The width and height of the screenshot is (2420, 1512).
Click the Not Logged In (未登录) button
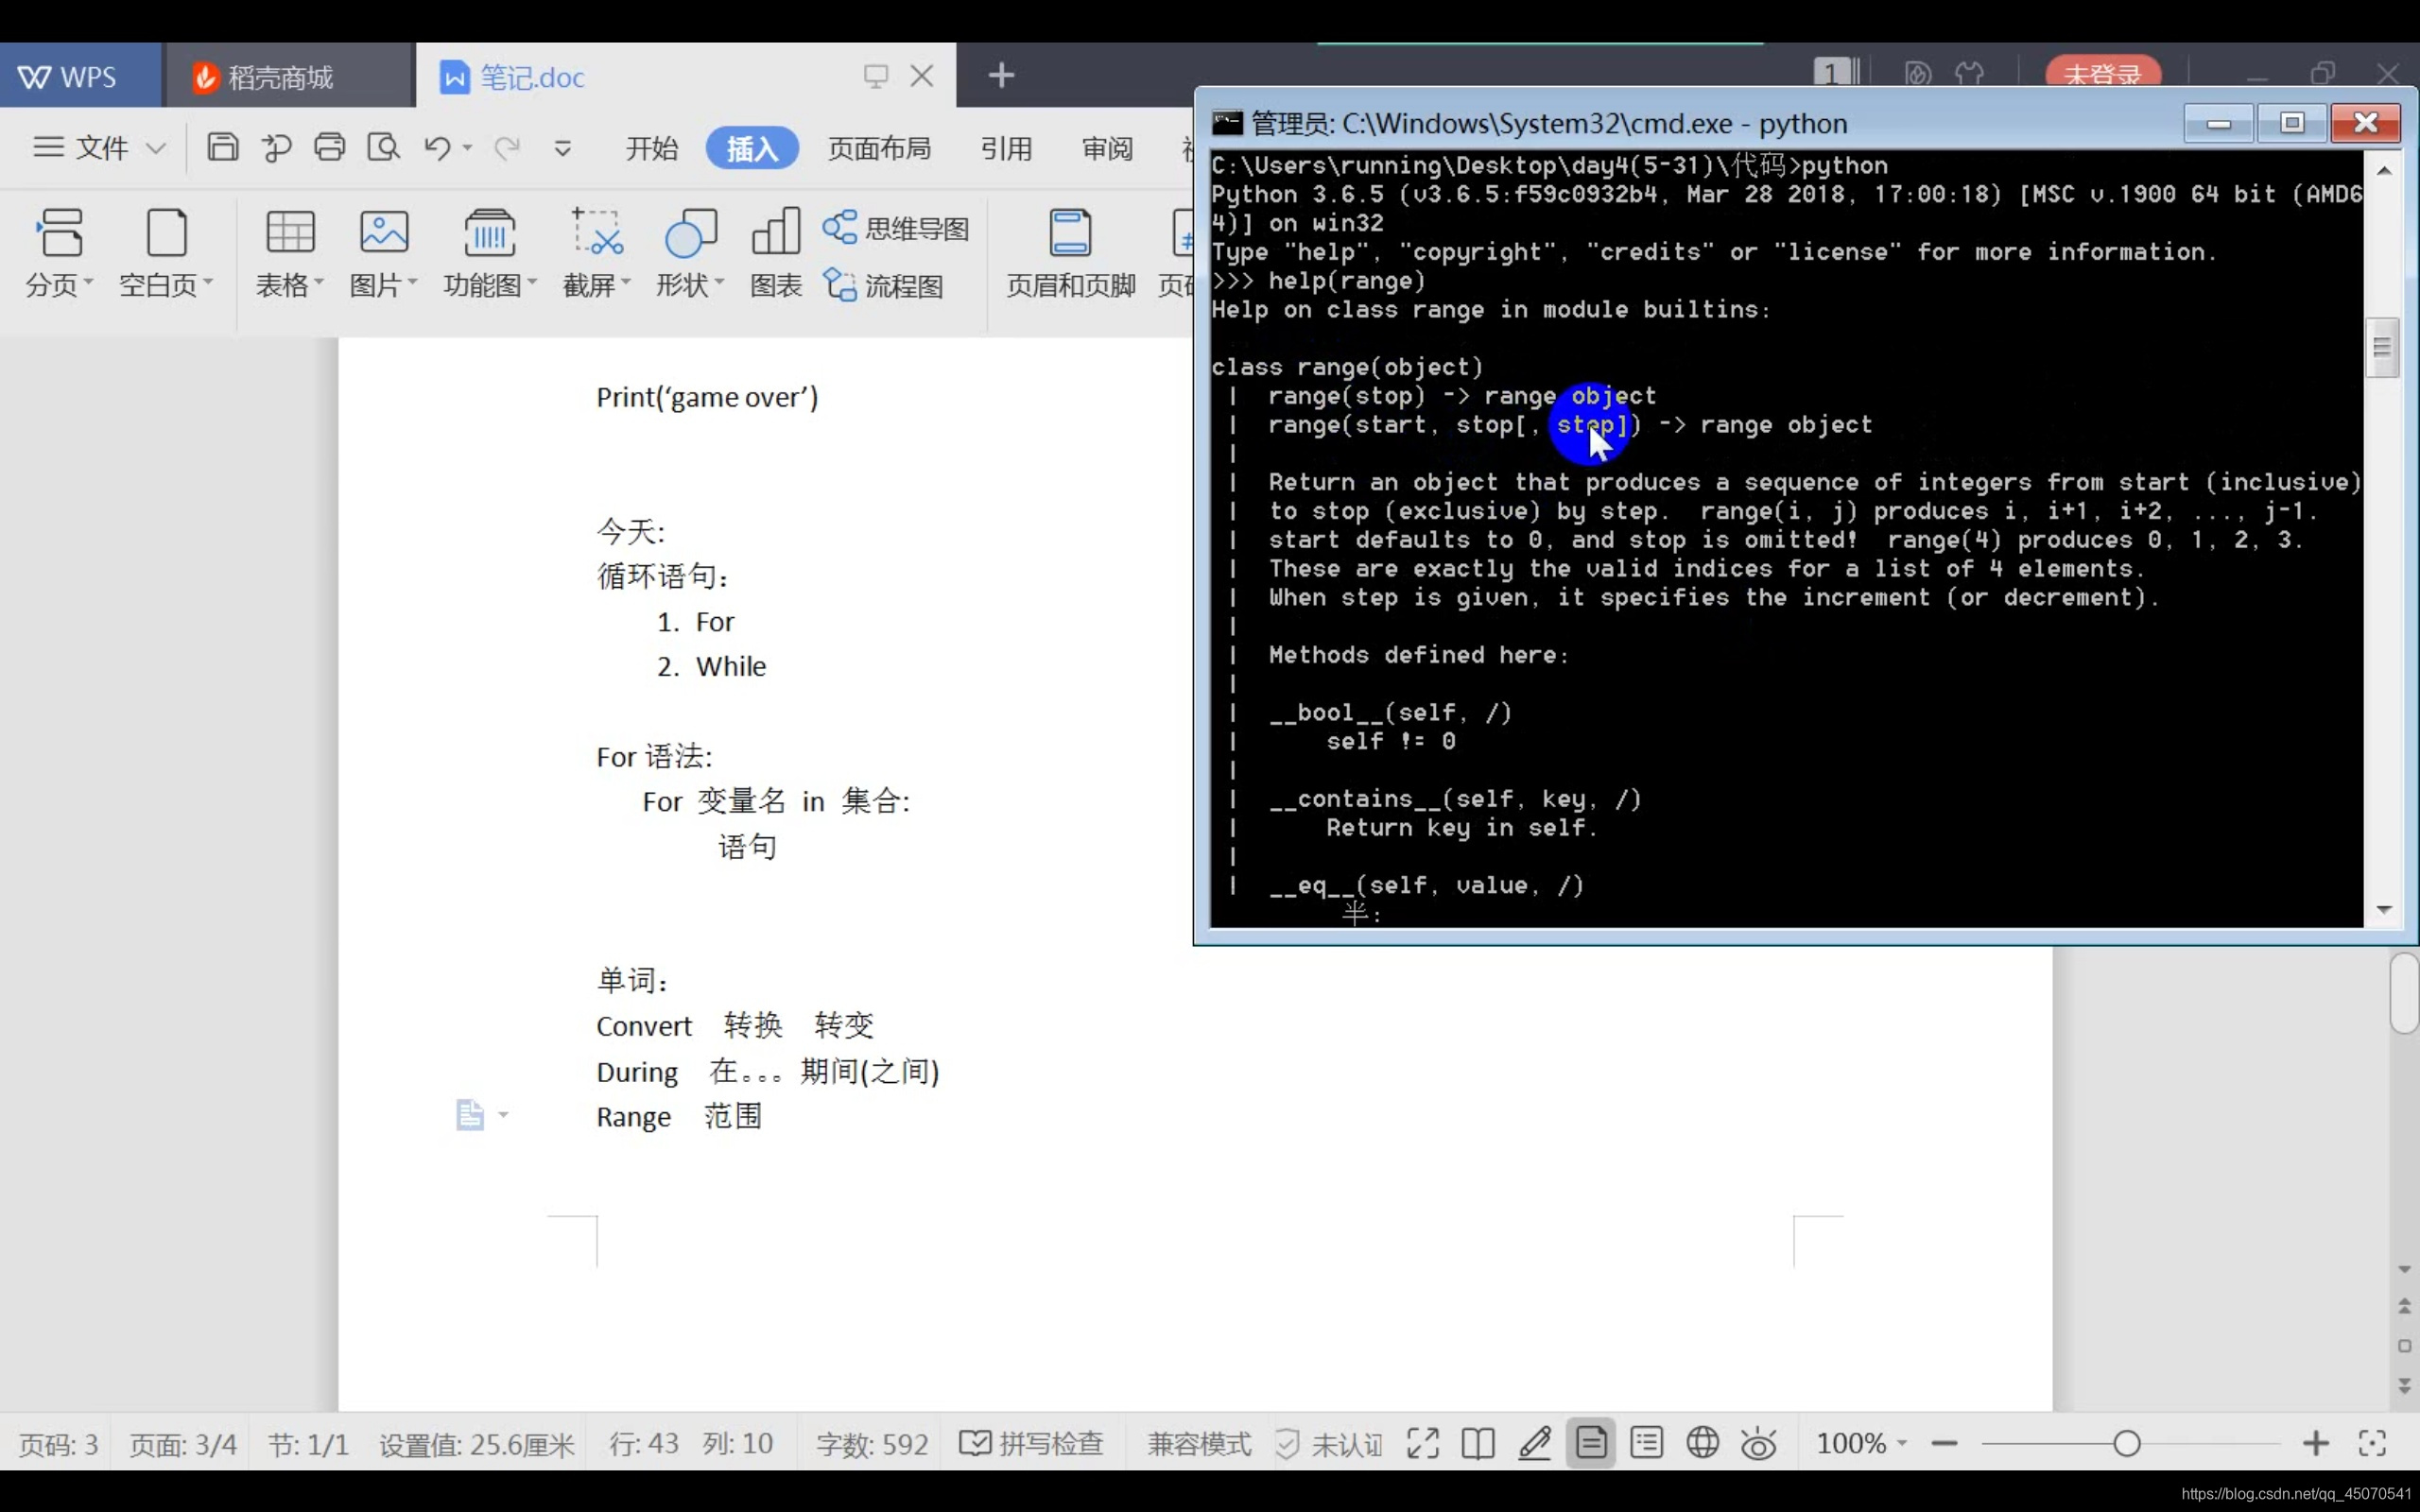[2102, 74]
